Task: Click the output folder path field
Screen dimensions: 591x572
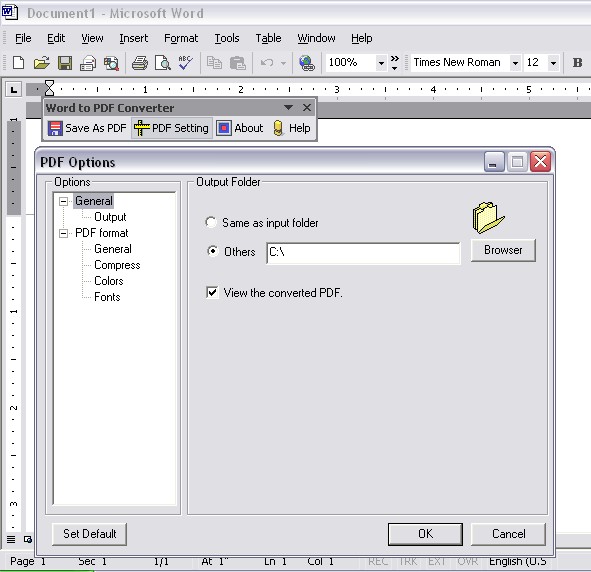Action: coord(363,253)
